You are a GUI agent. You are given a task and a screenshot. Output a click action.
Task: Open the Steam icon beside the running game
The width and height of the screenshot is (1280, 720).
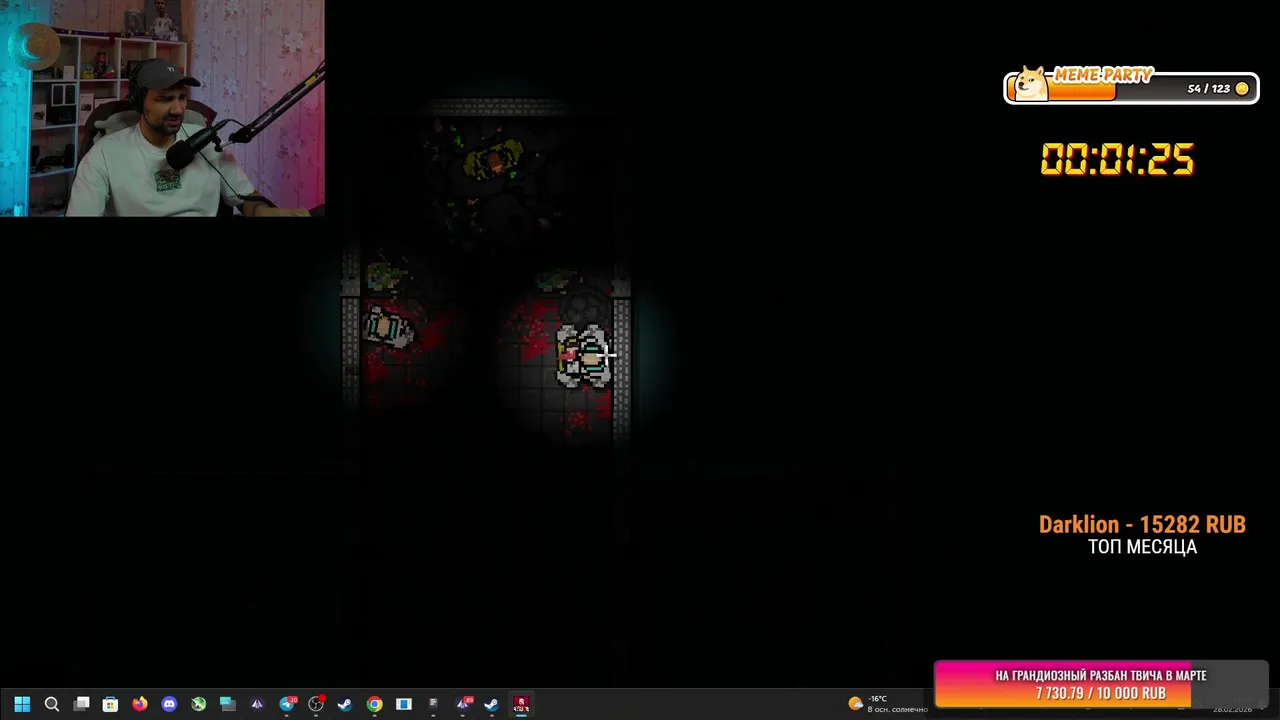[491, 704]
